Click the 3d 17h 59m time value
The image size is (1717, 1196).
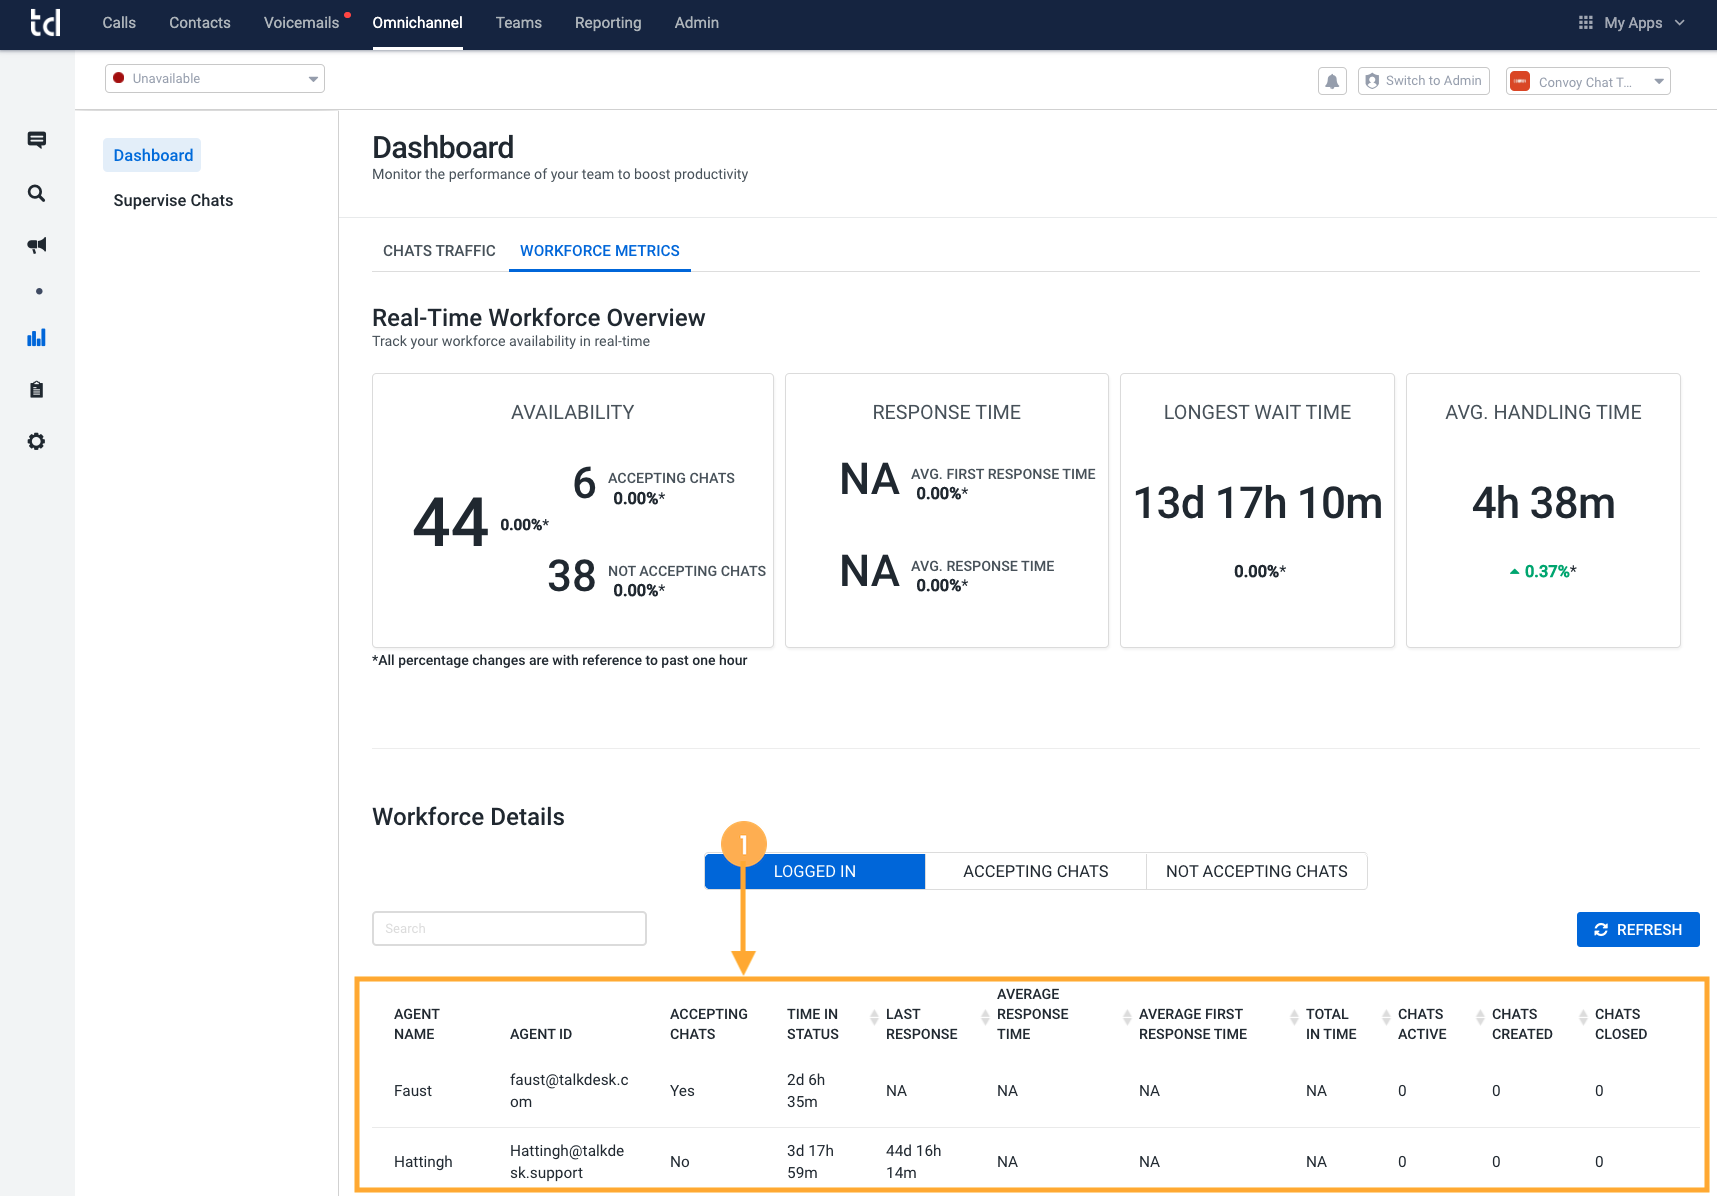coord(810,1162)
